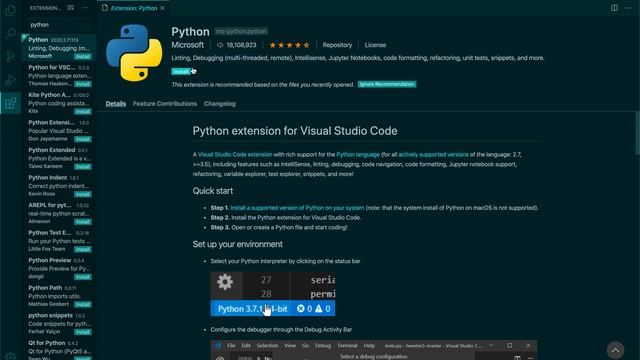
Task: Click the large Python logo
Action: click(134, 52)
